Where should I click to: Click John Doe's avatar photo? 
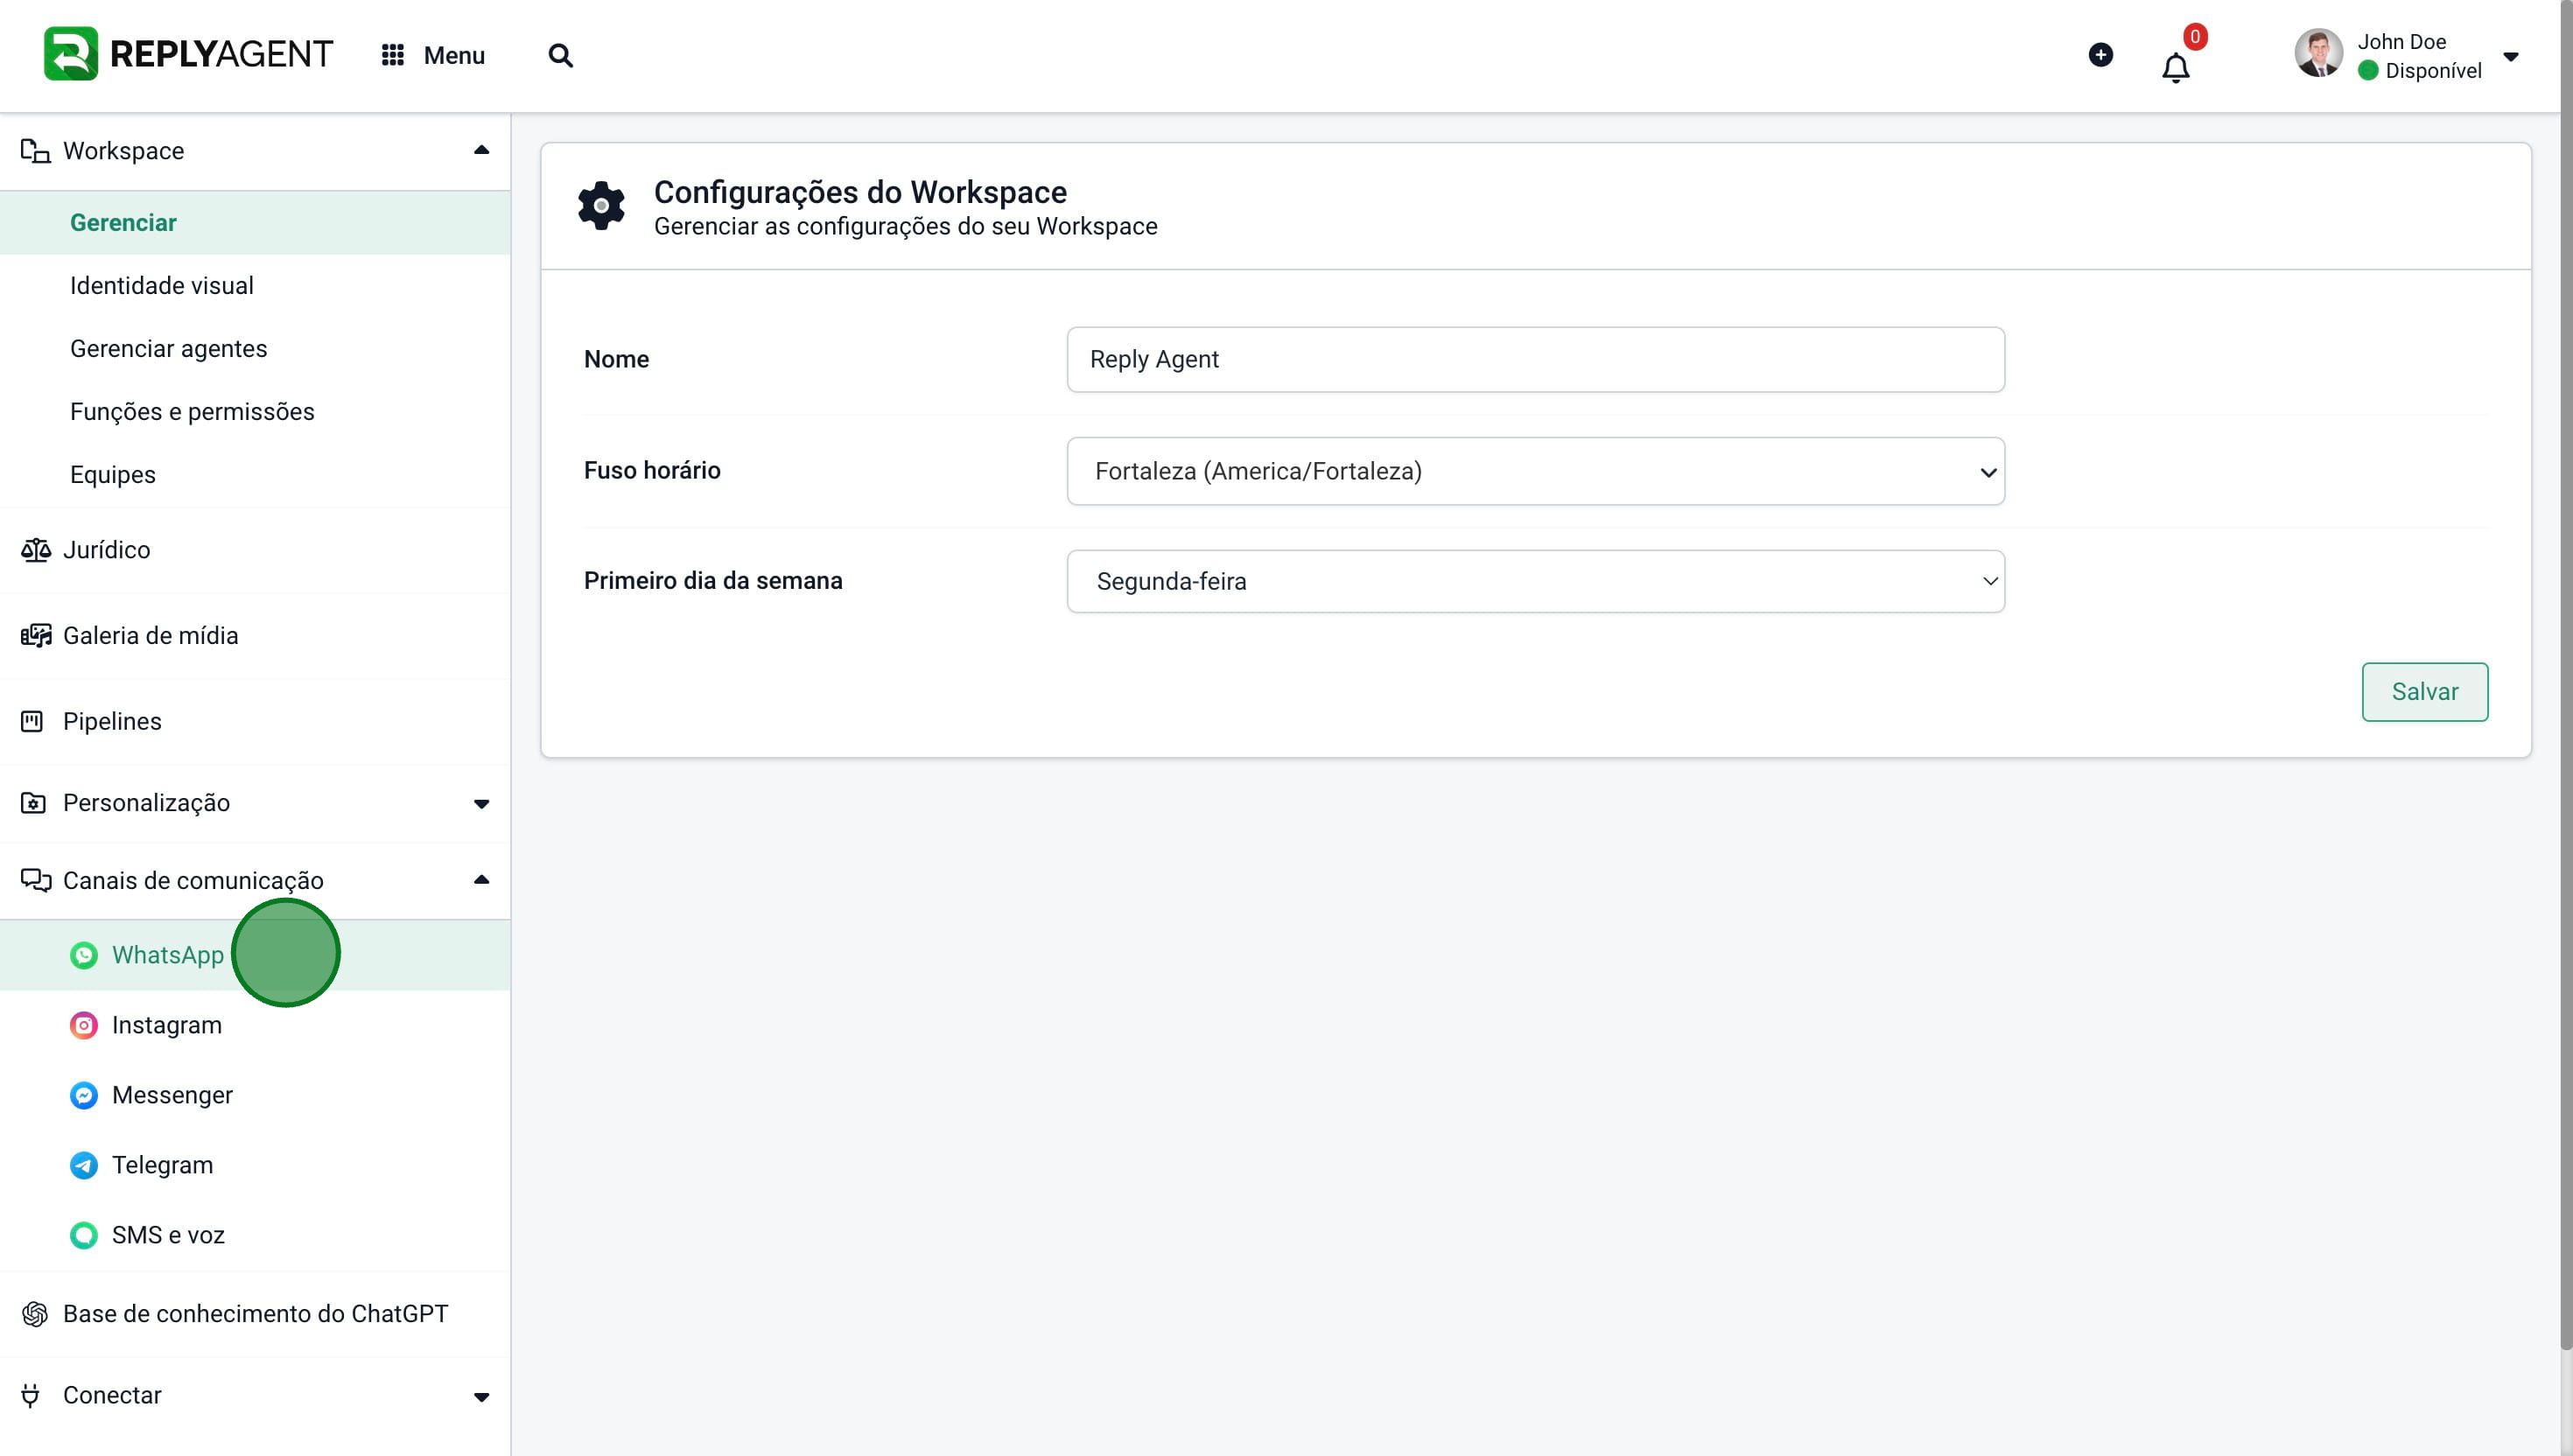coord(2318,54)
